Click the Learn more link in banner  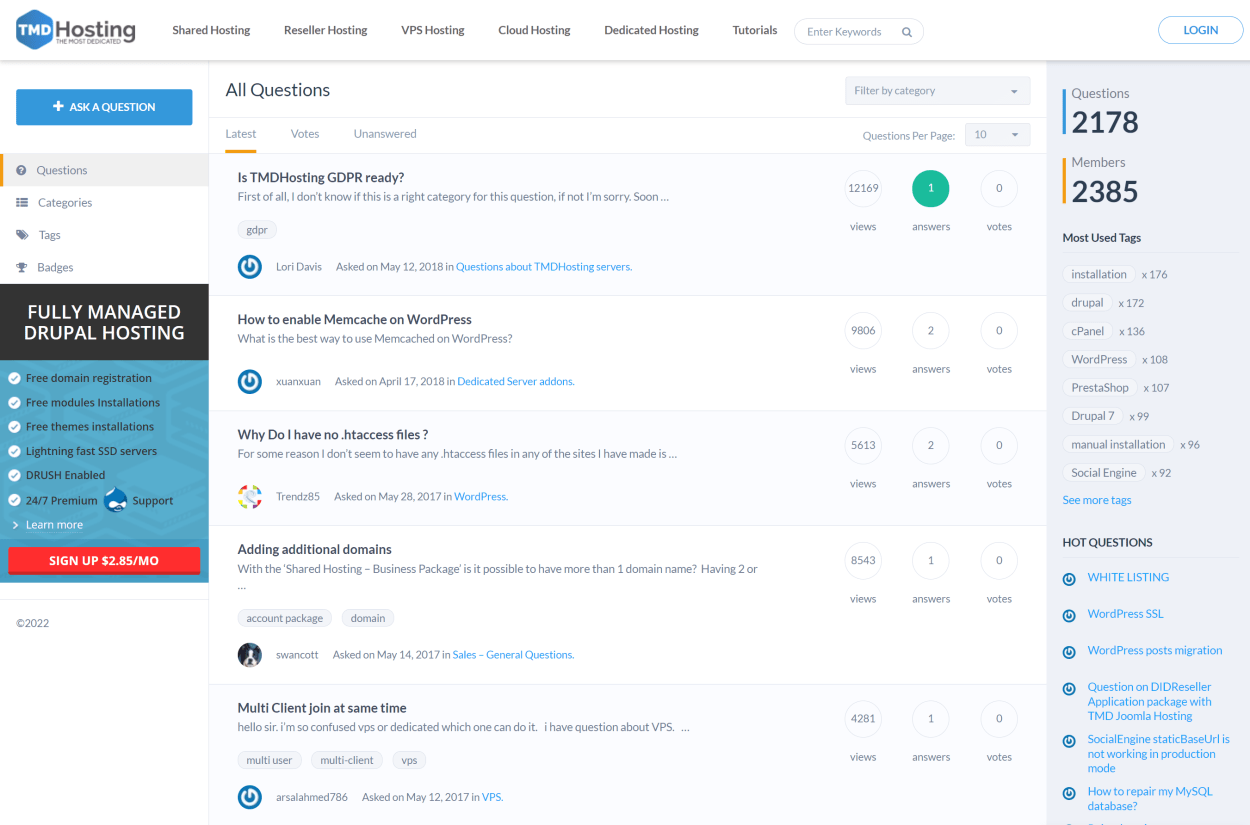[x=54, y=525]
